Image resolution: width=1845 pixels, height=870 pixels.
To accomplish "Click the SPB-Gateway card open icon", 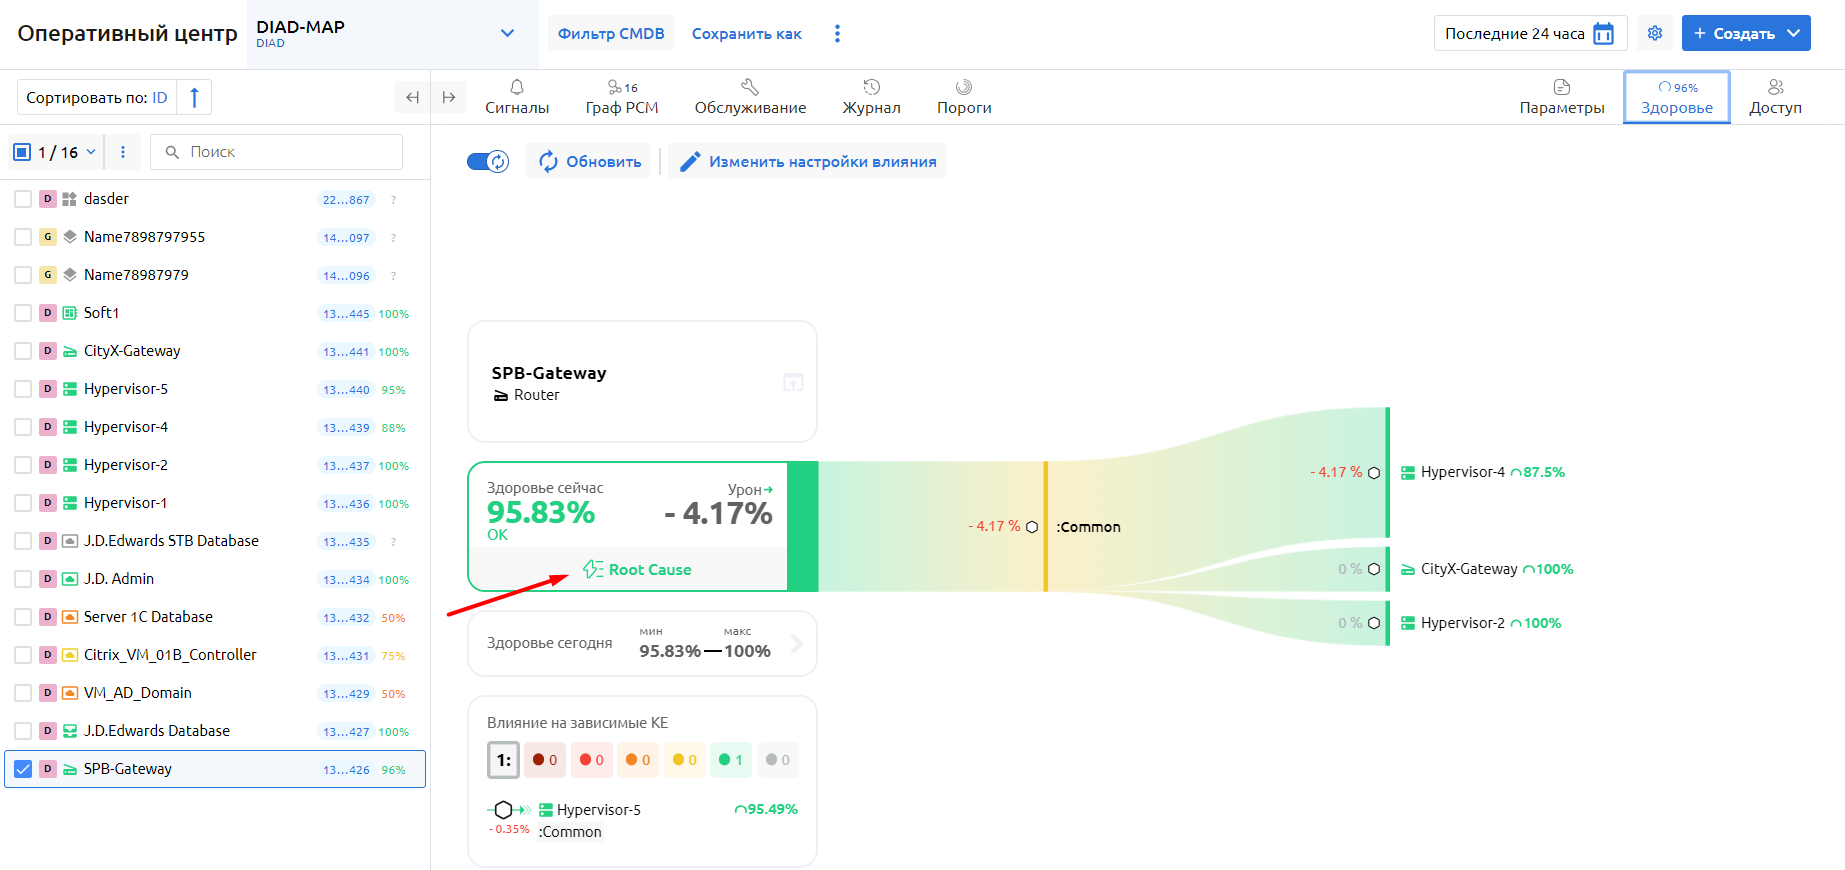I will (793, 382).
